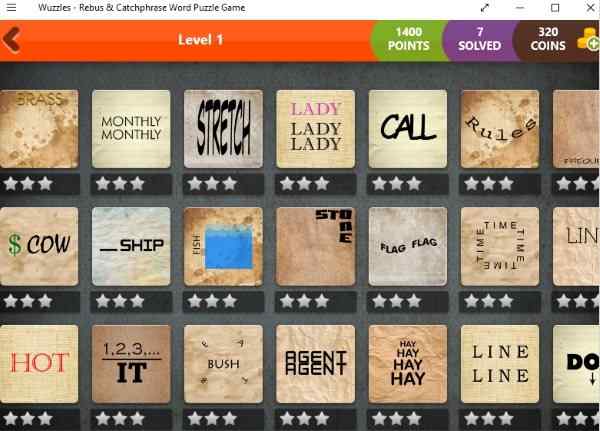Image resolution: width=600 pixels, height=431 pixels.
Task: Select the STRETCH puzzle tile
Action: [223, 129]
